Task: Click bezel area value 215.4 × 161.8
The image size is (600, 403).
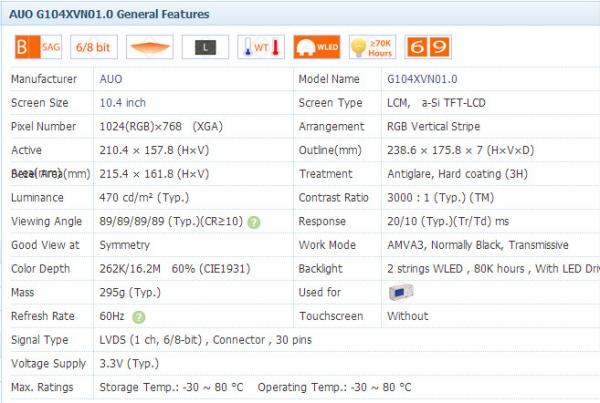Action: pos(154,174)
